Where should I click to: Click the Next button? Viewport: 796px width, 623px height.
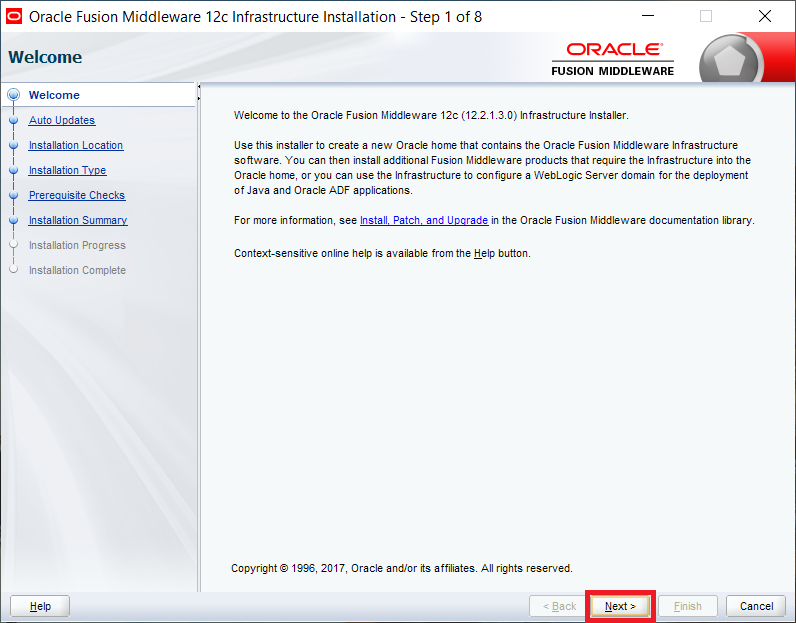click(620, 606)
